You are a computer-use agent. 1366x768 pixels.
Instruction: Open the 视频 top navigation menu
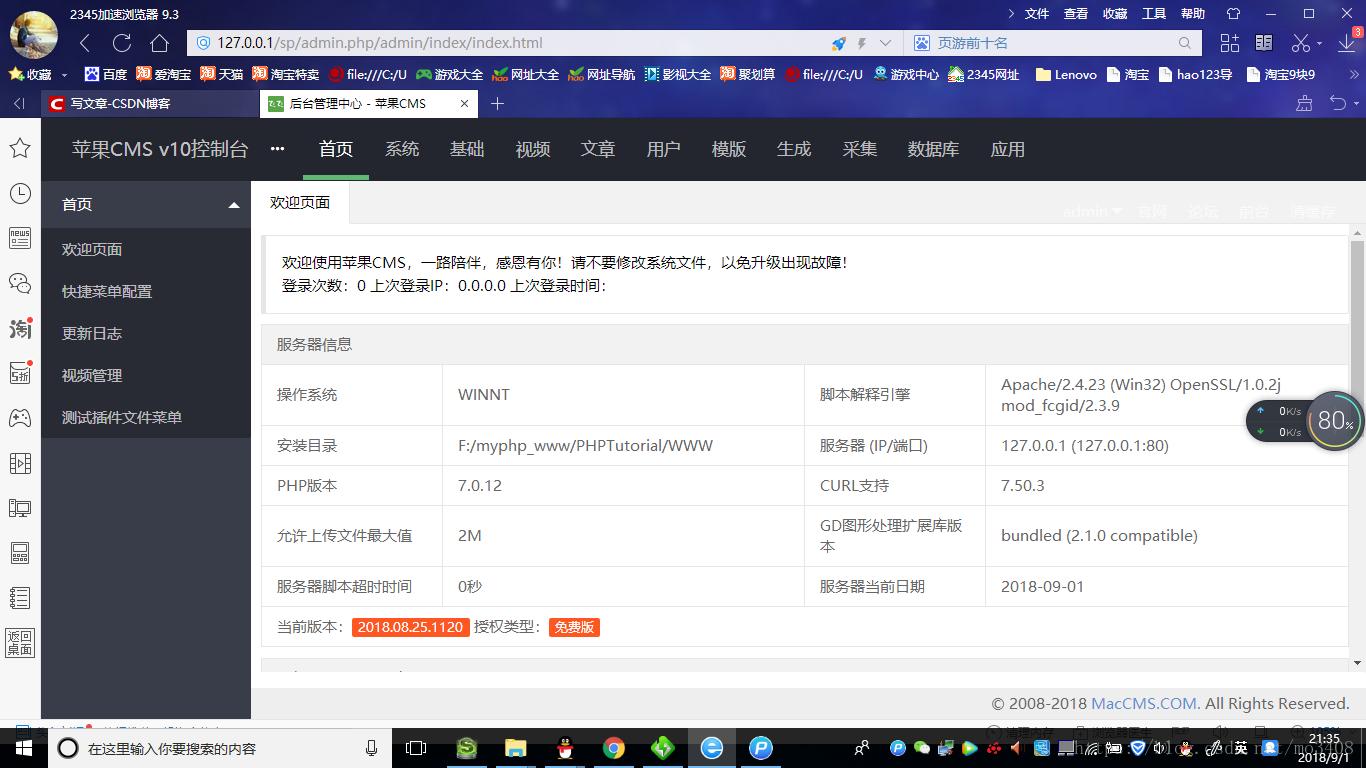tap(532, 149)
